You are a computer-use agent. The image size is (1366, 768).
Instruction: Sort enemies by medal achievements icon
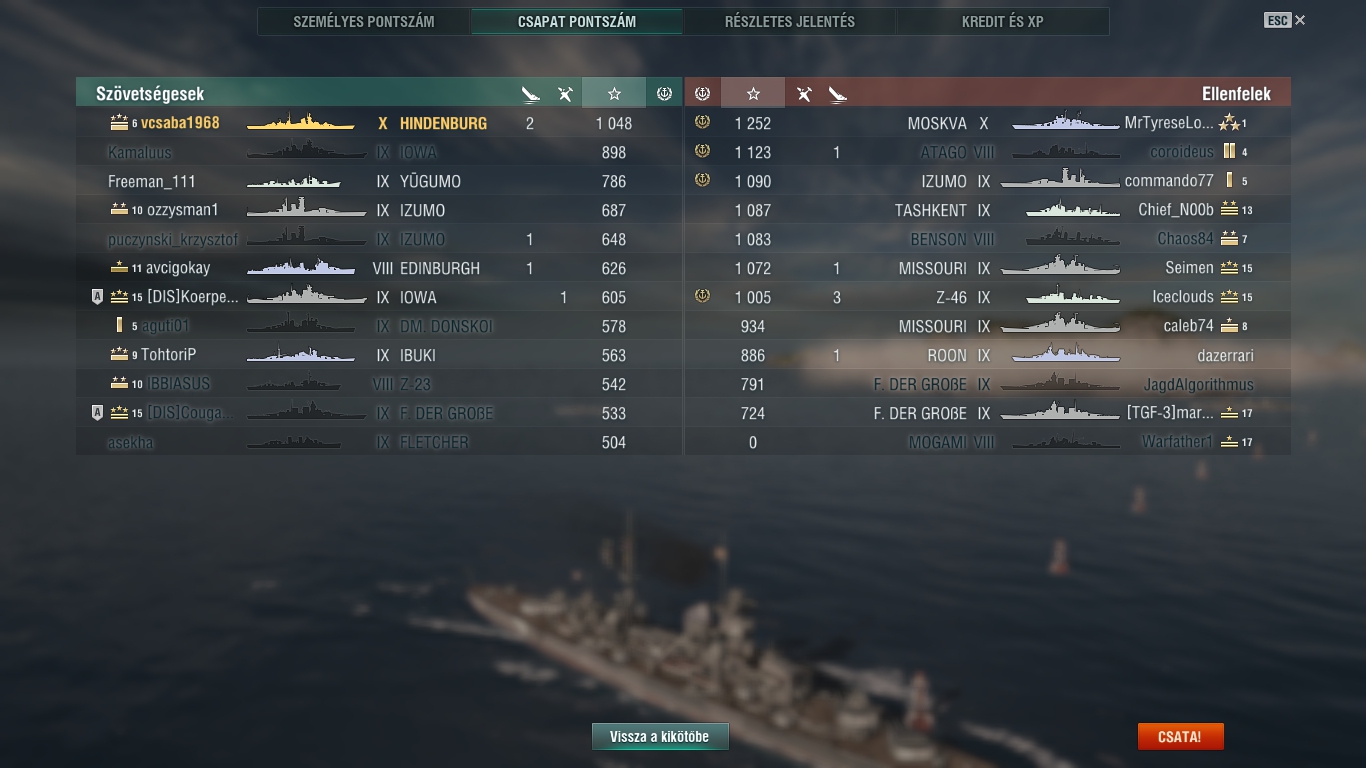(702, 93)
